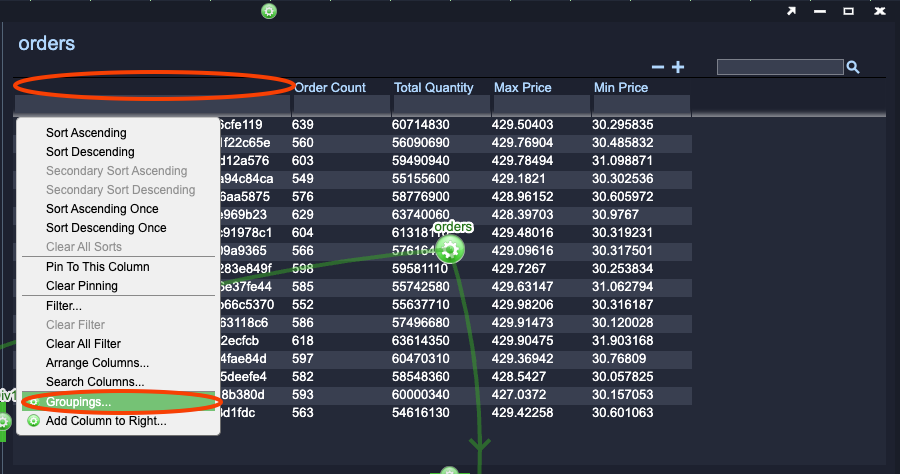Screen dimensions: 900x474
Task: Click the Order Count column header
Action: coord(330,88)
